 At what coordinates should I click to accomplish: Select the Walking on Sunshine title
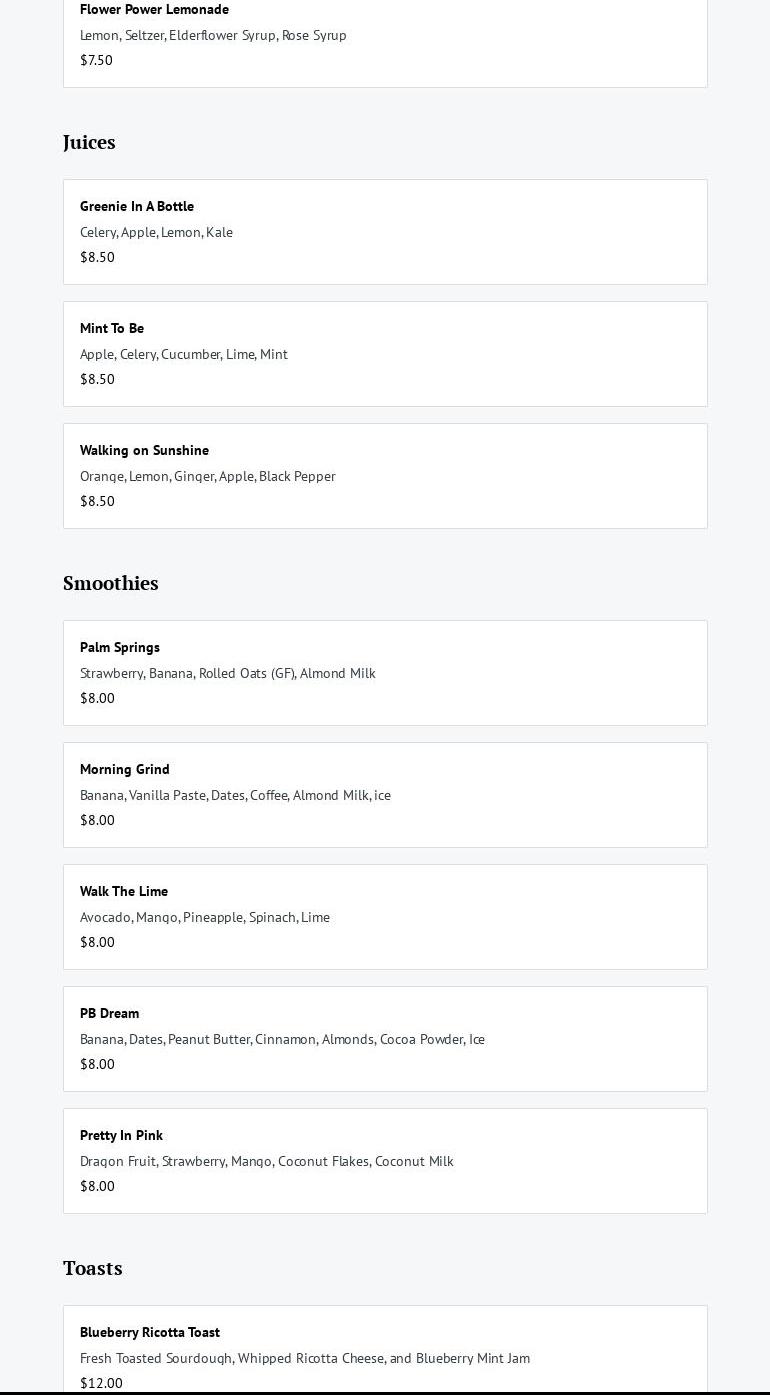coord(144,450)
